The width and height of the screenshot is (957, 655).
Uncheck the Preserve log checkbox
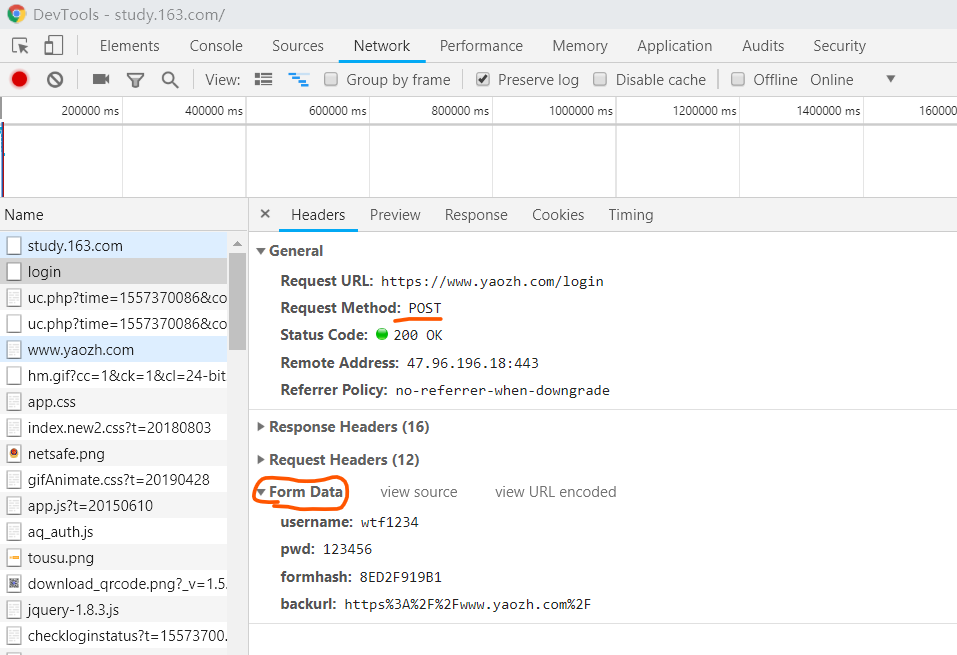tap(483, 79)
